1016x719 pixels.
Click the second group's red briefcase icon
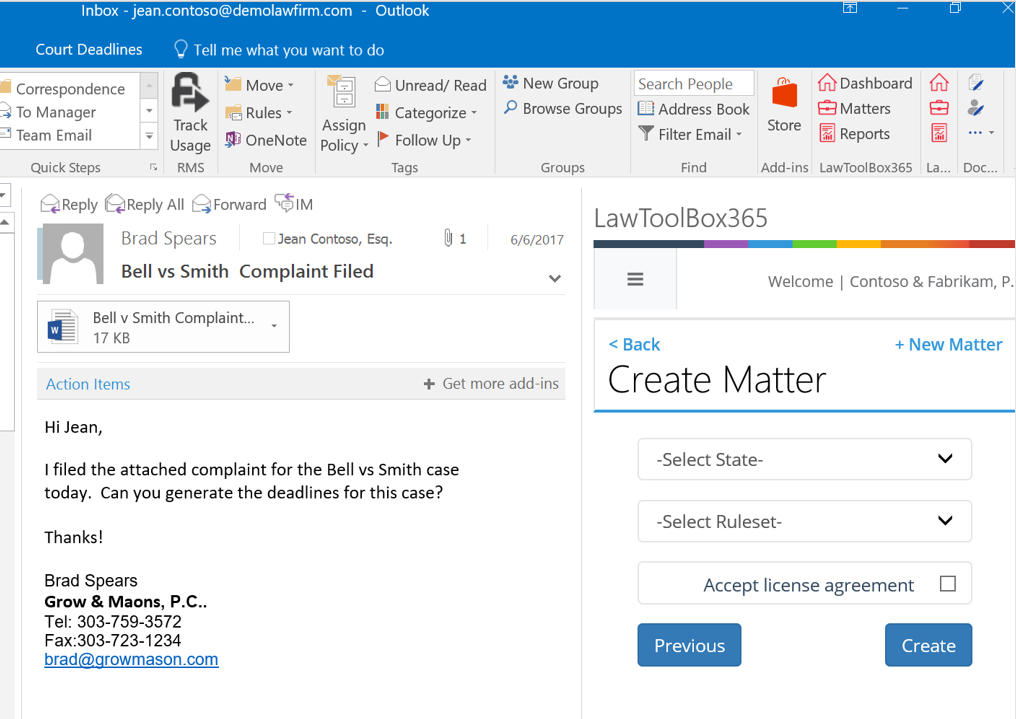pos(939,108)
